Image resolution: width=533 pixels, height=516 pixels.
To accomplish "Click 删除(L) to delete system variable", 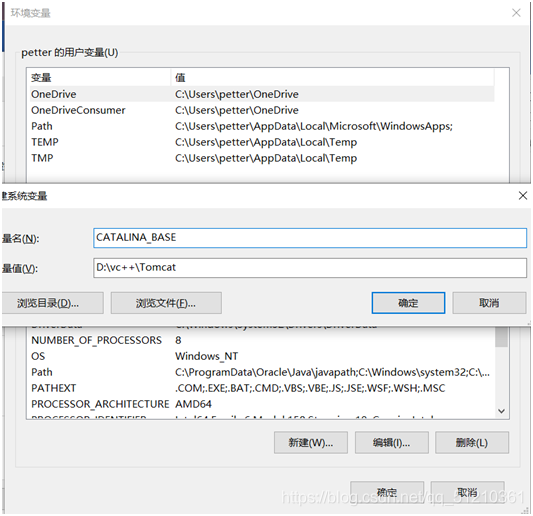I will (472, 443).
